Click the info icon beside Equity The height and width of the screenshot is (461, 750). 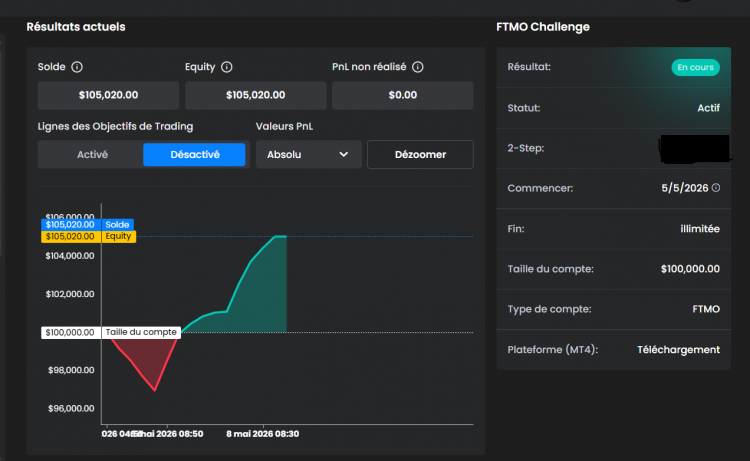click(x=227, y=67)
